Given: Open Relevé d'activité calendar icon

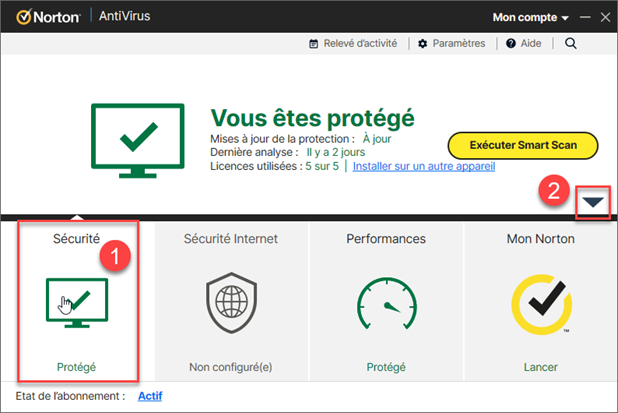Looking at the screenshot, I should click(313, 44).
